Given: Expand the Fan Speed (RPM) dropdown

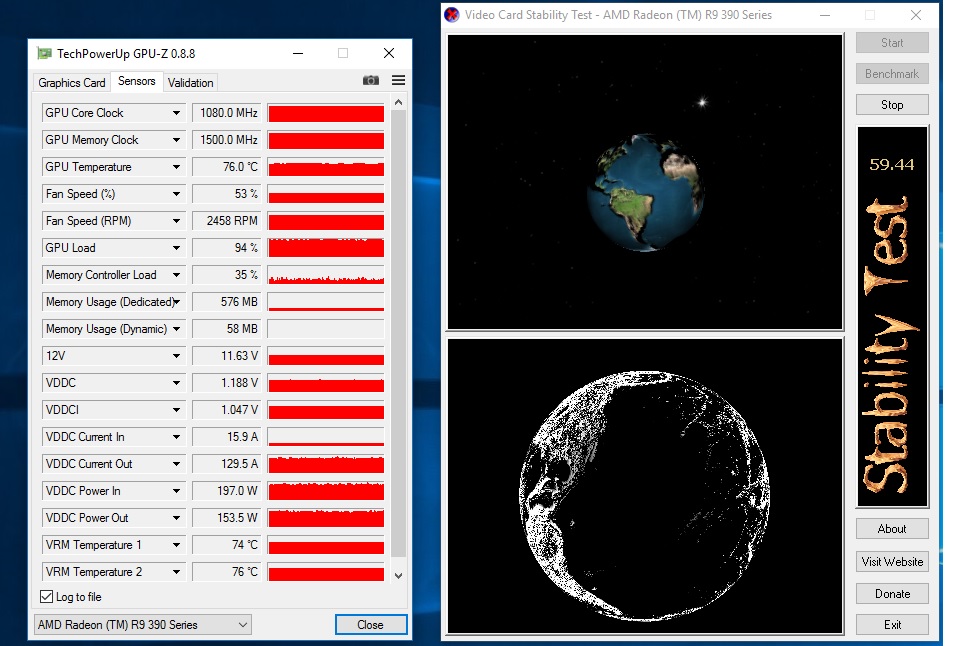Looking at the screenshot, I should (176, 221).
